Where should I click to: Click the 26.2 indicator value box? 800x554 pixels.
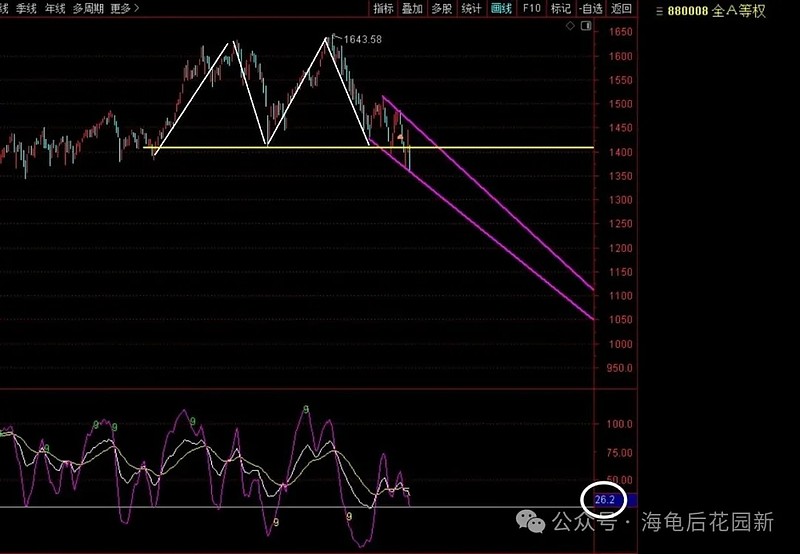click(x=605, y=500)
